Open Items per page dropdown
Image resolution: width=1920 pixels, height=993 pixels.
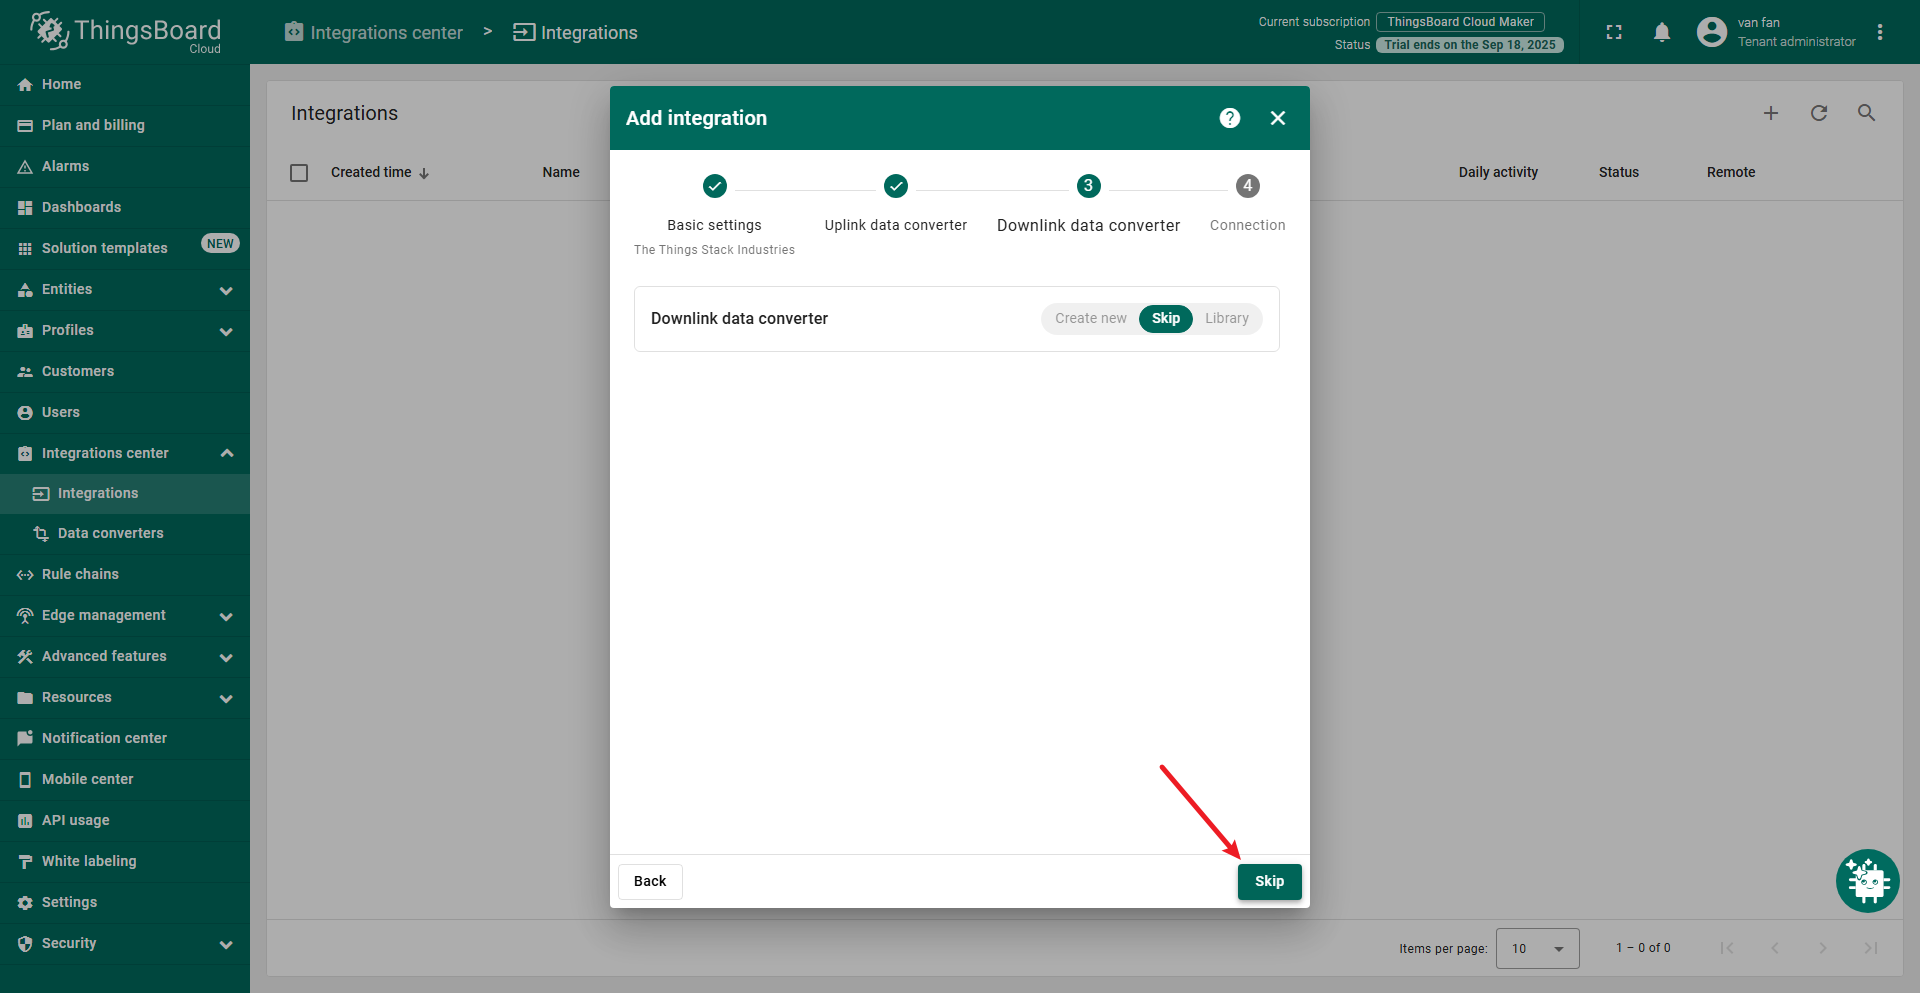pyautogui.click(x=1538, y=948)
